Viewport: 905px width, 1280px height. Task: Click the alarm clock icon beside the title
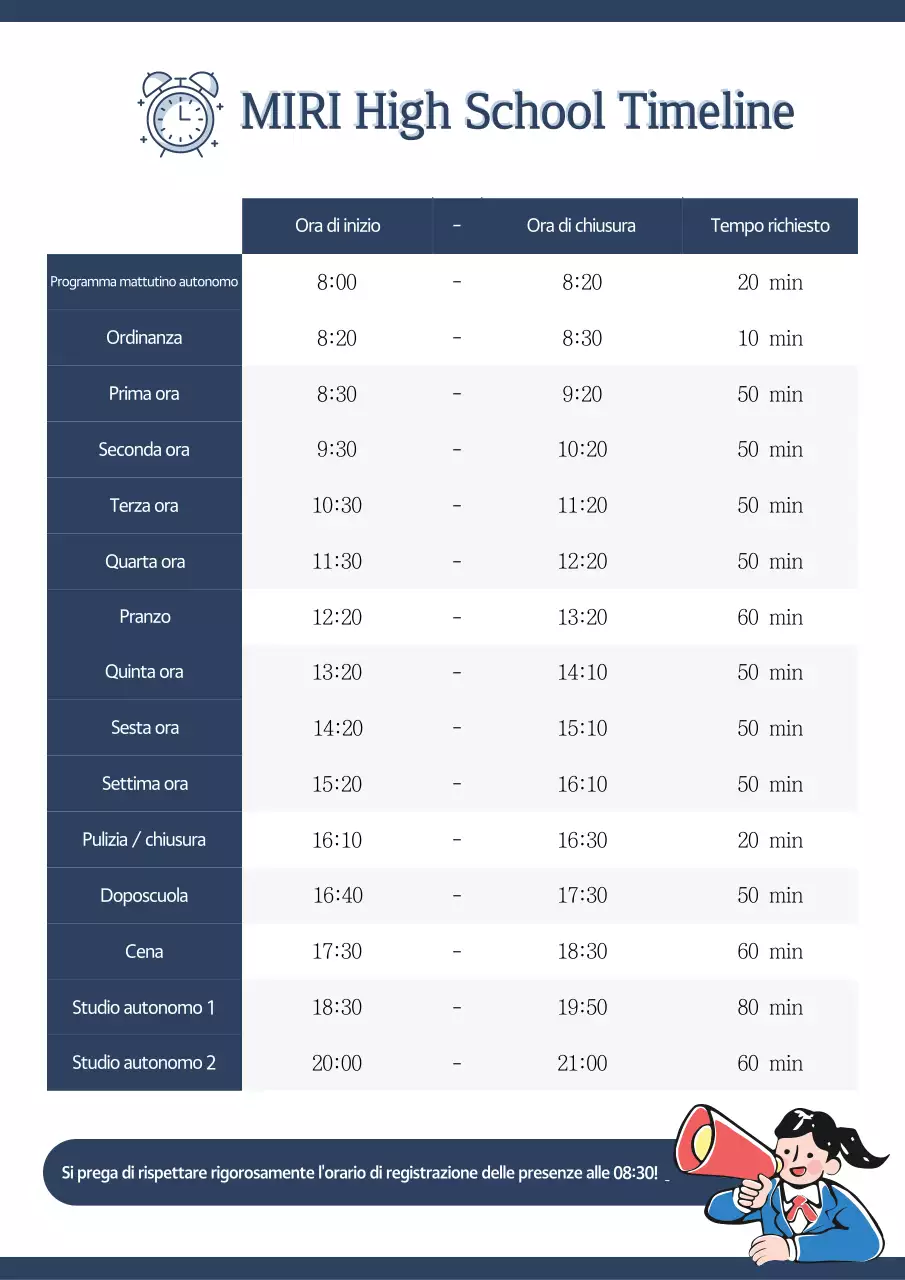[x=181, y=113]
